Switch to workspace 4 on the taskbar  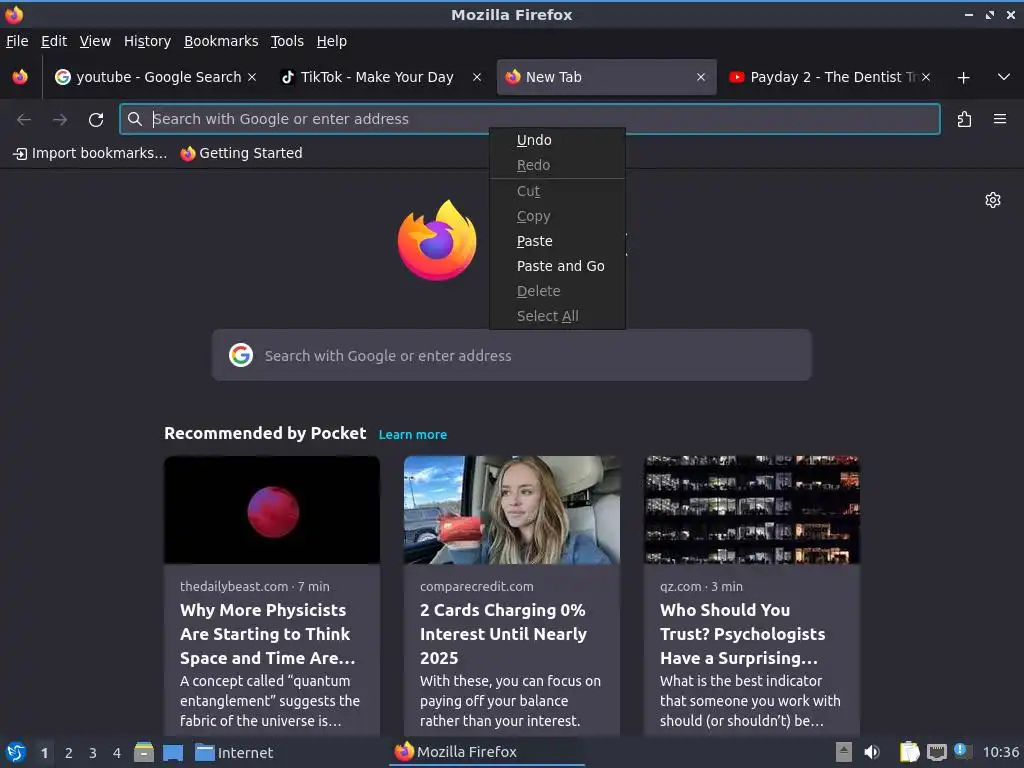click(117, 753)
